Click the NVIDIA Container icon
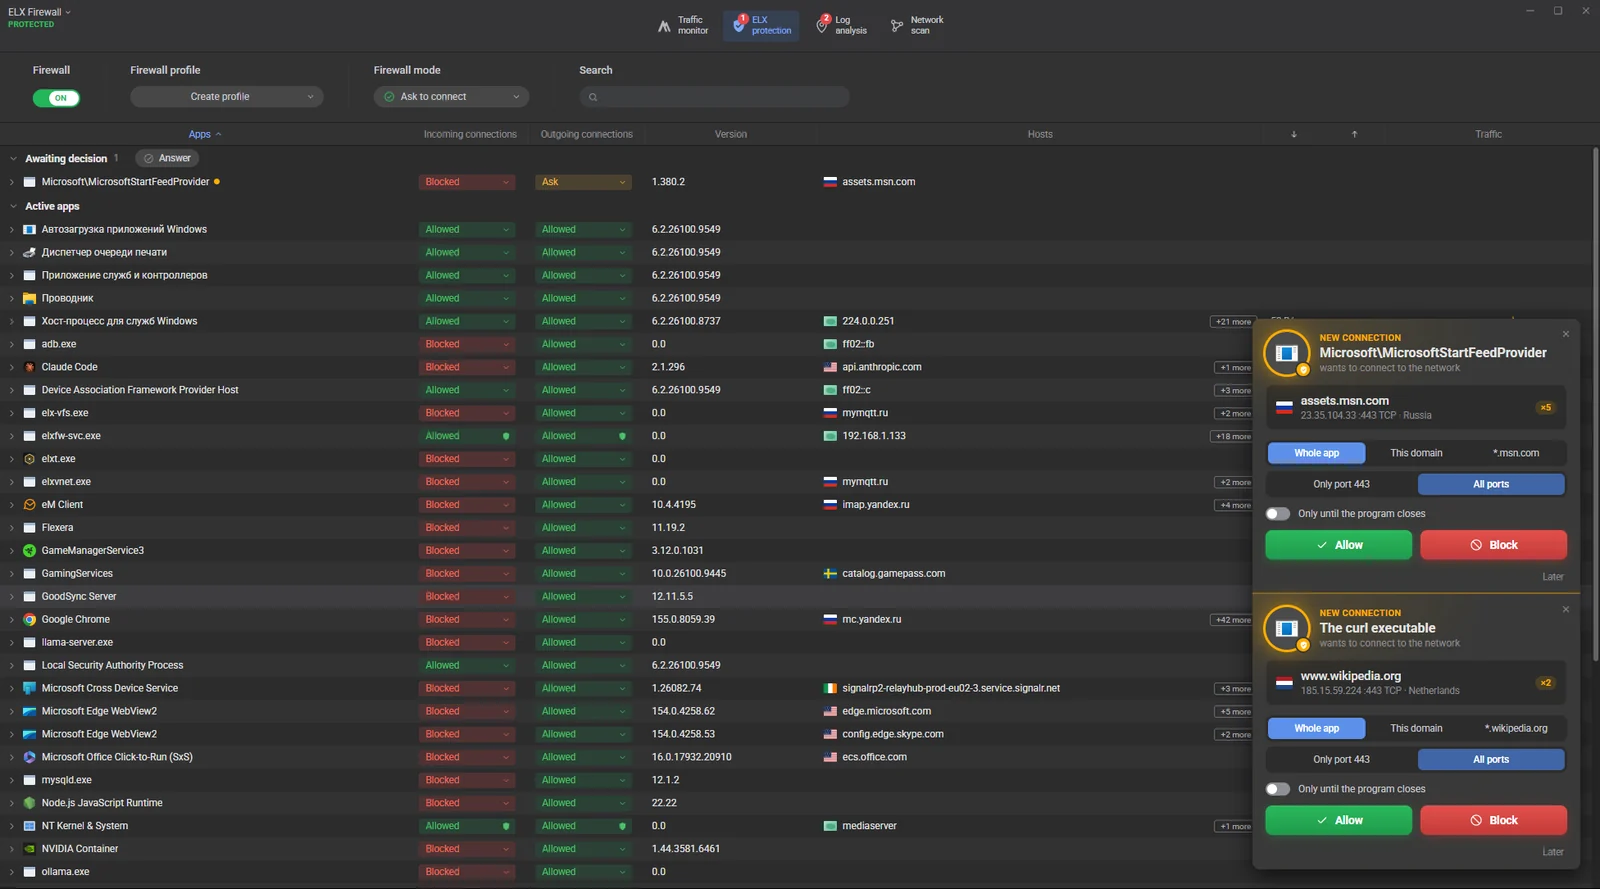Viewport: 1600px width, 889px height. coord(30,849)
